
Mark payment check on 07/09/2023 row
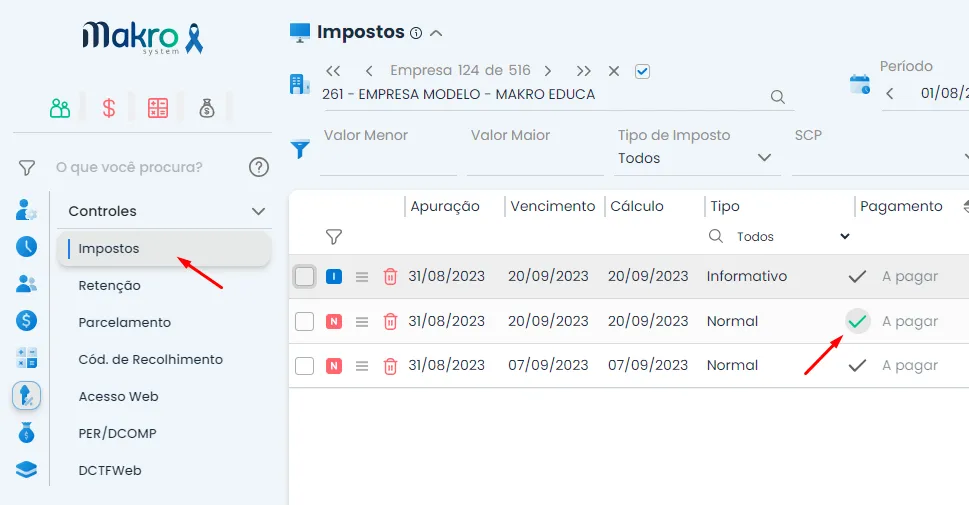coord(857,365)
